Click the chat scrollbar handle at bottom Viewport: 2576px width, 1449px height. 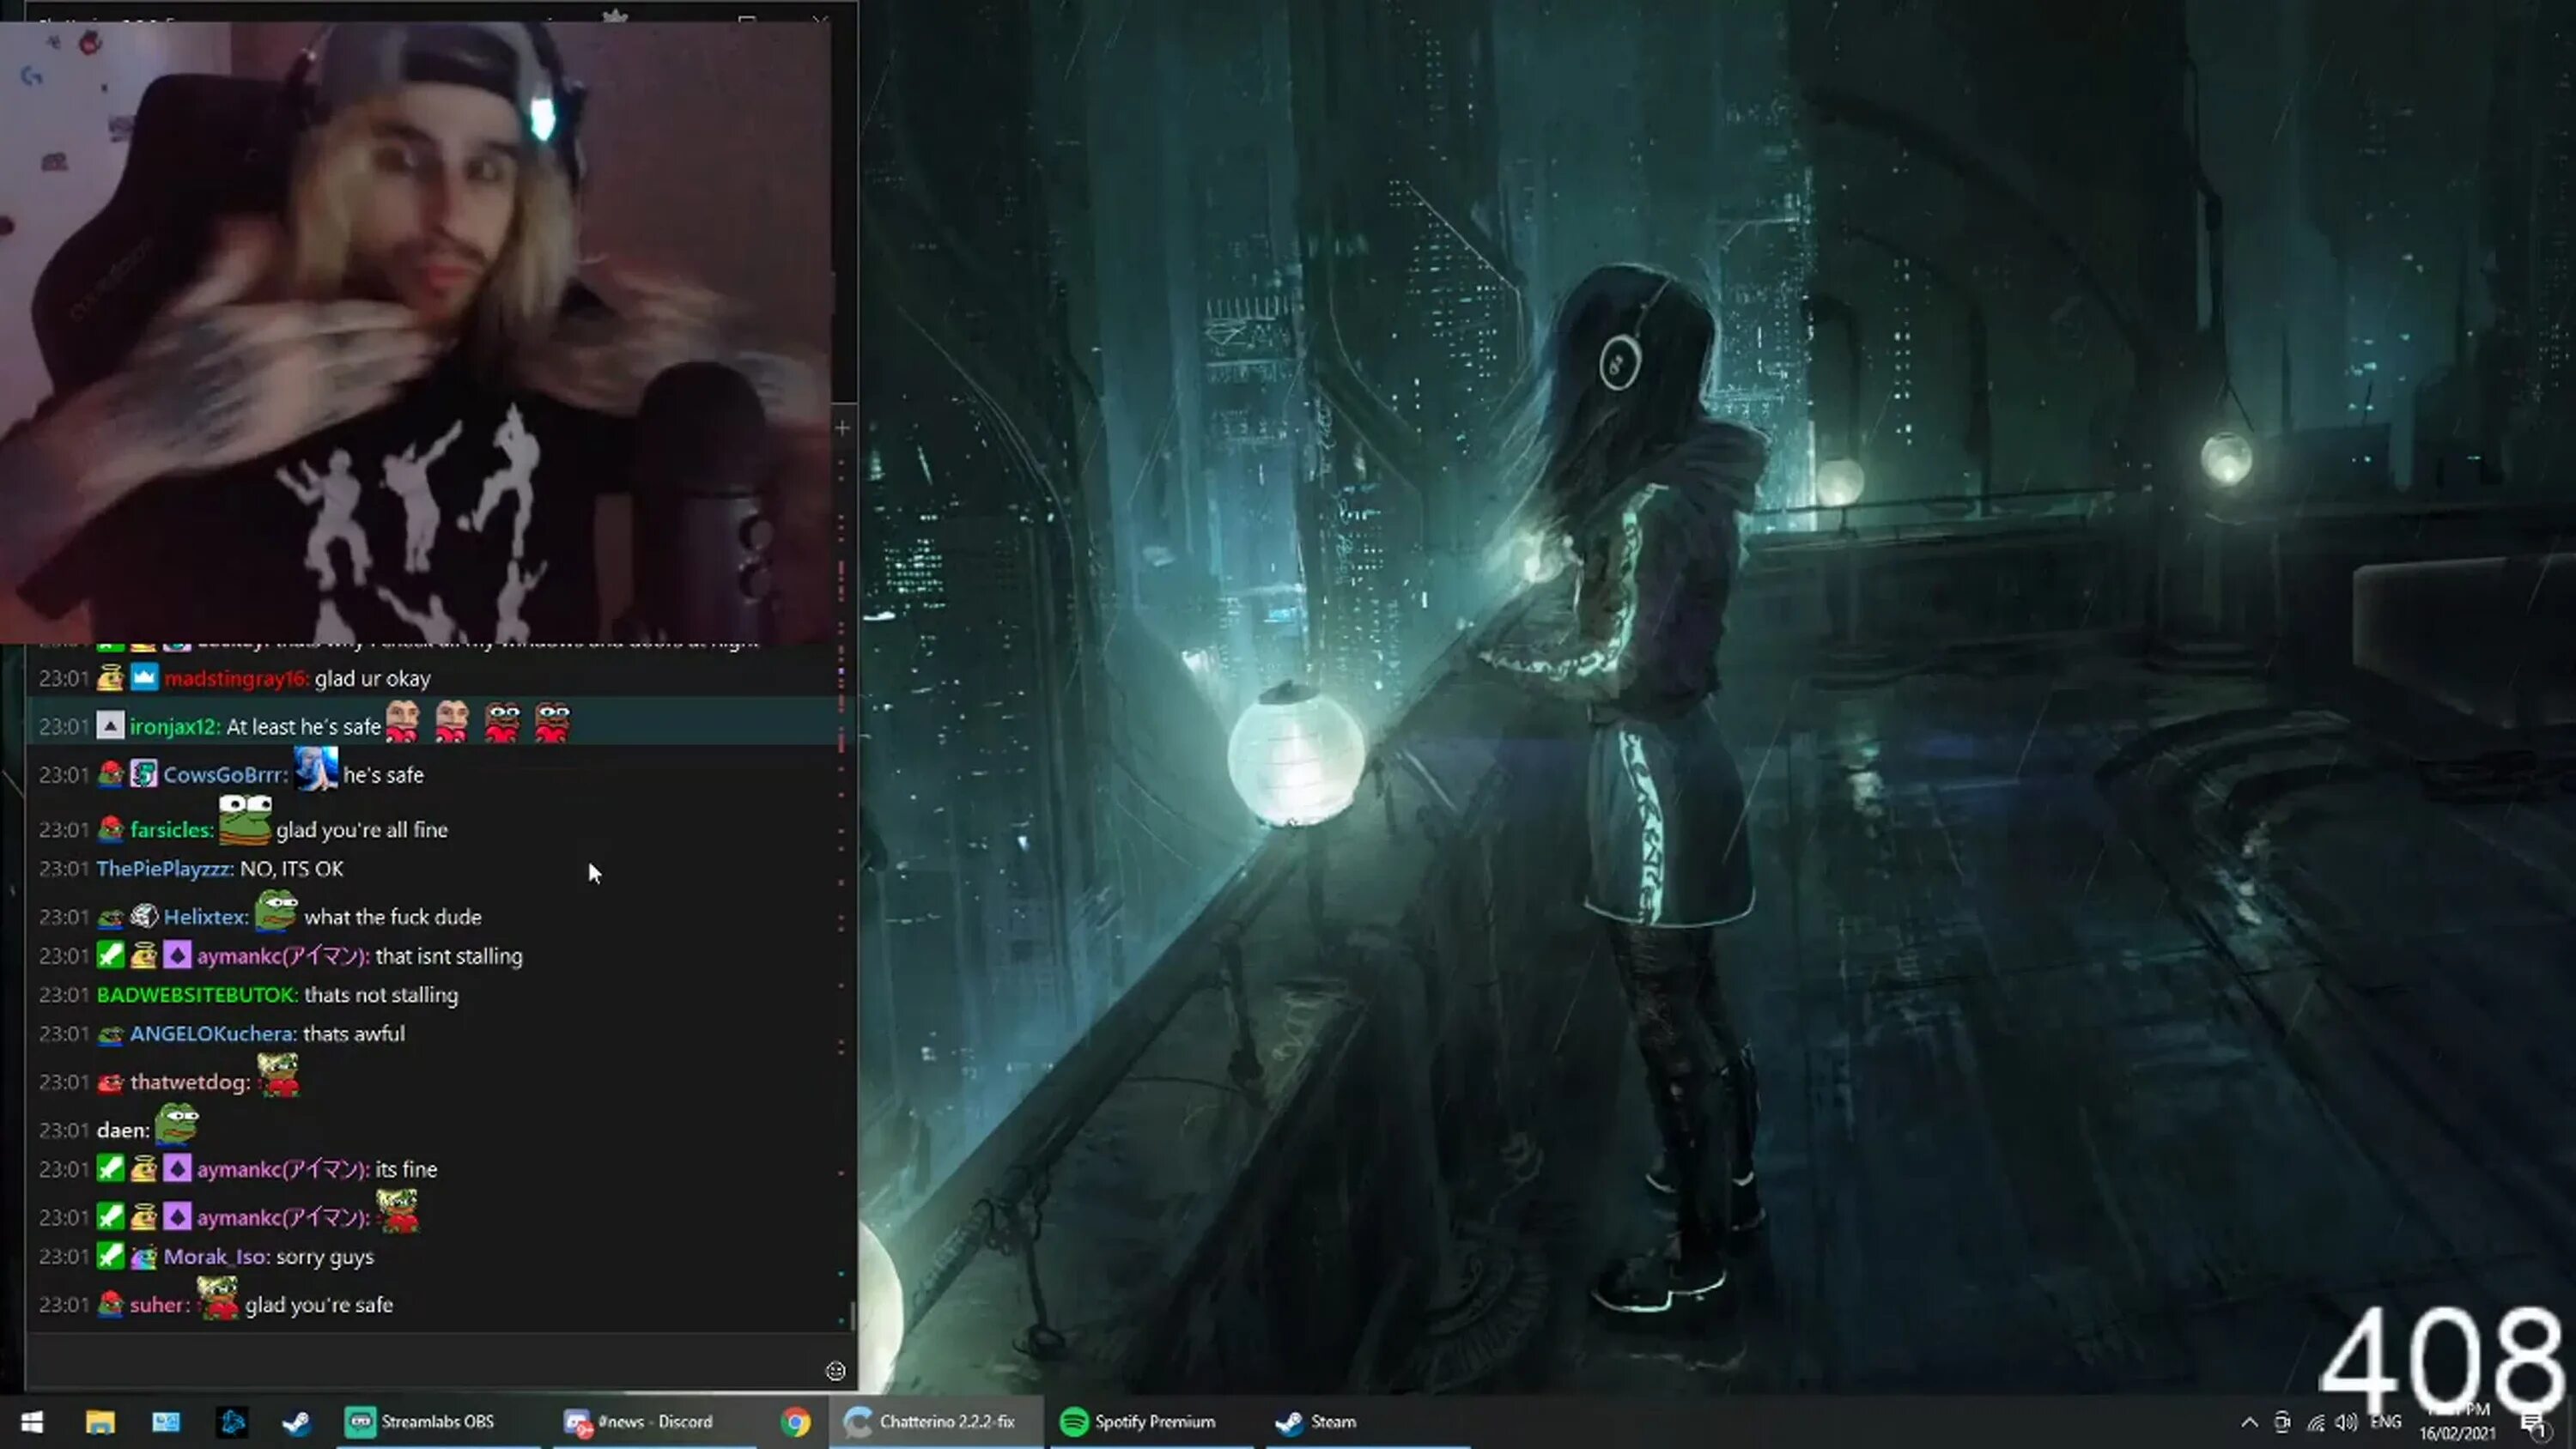(x=852, y=1314)
